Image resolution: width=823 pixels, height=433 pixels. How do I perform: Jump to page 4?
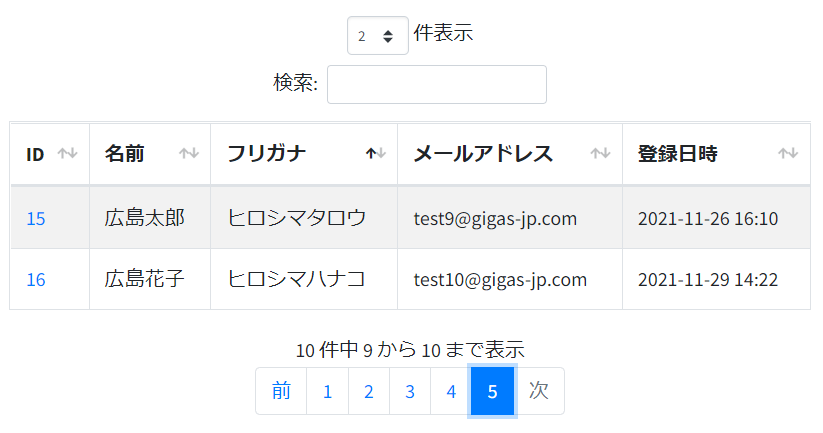tap(451, 391)
